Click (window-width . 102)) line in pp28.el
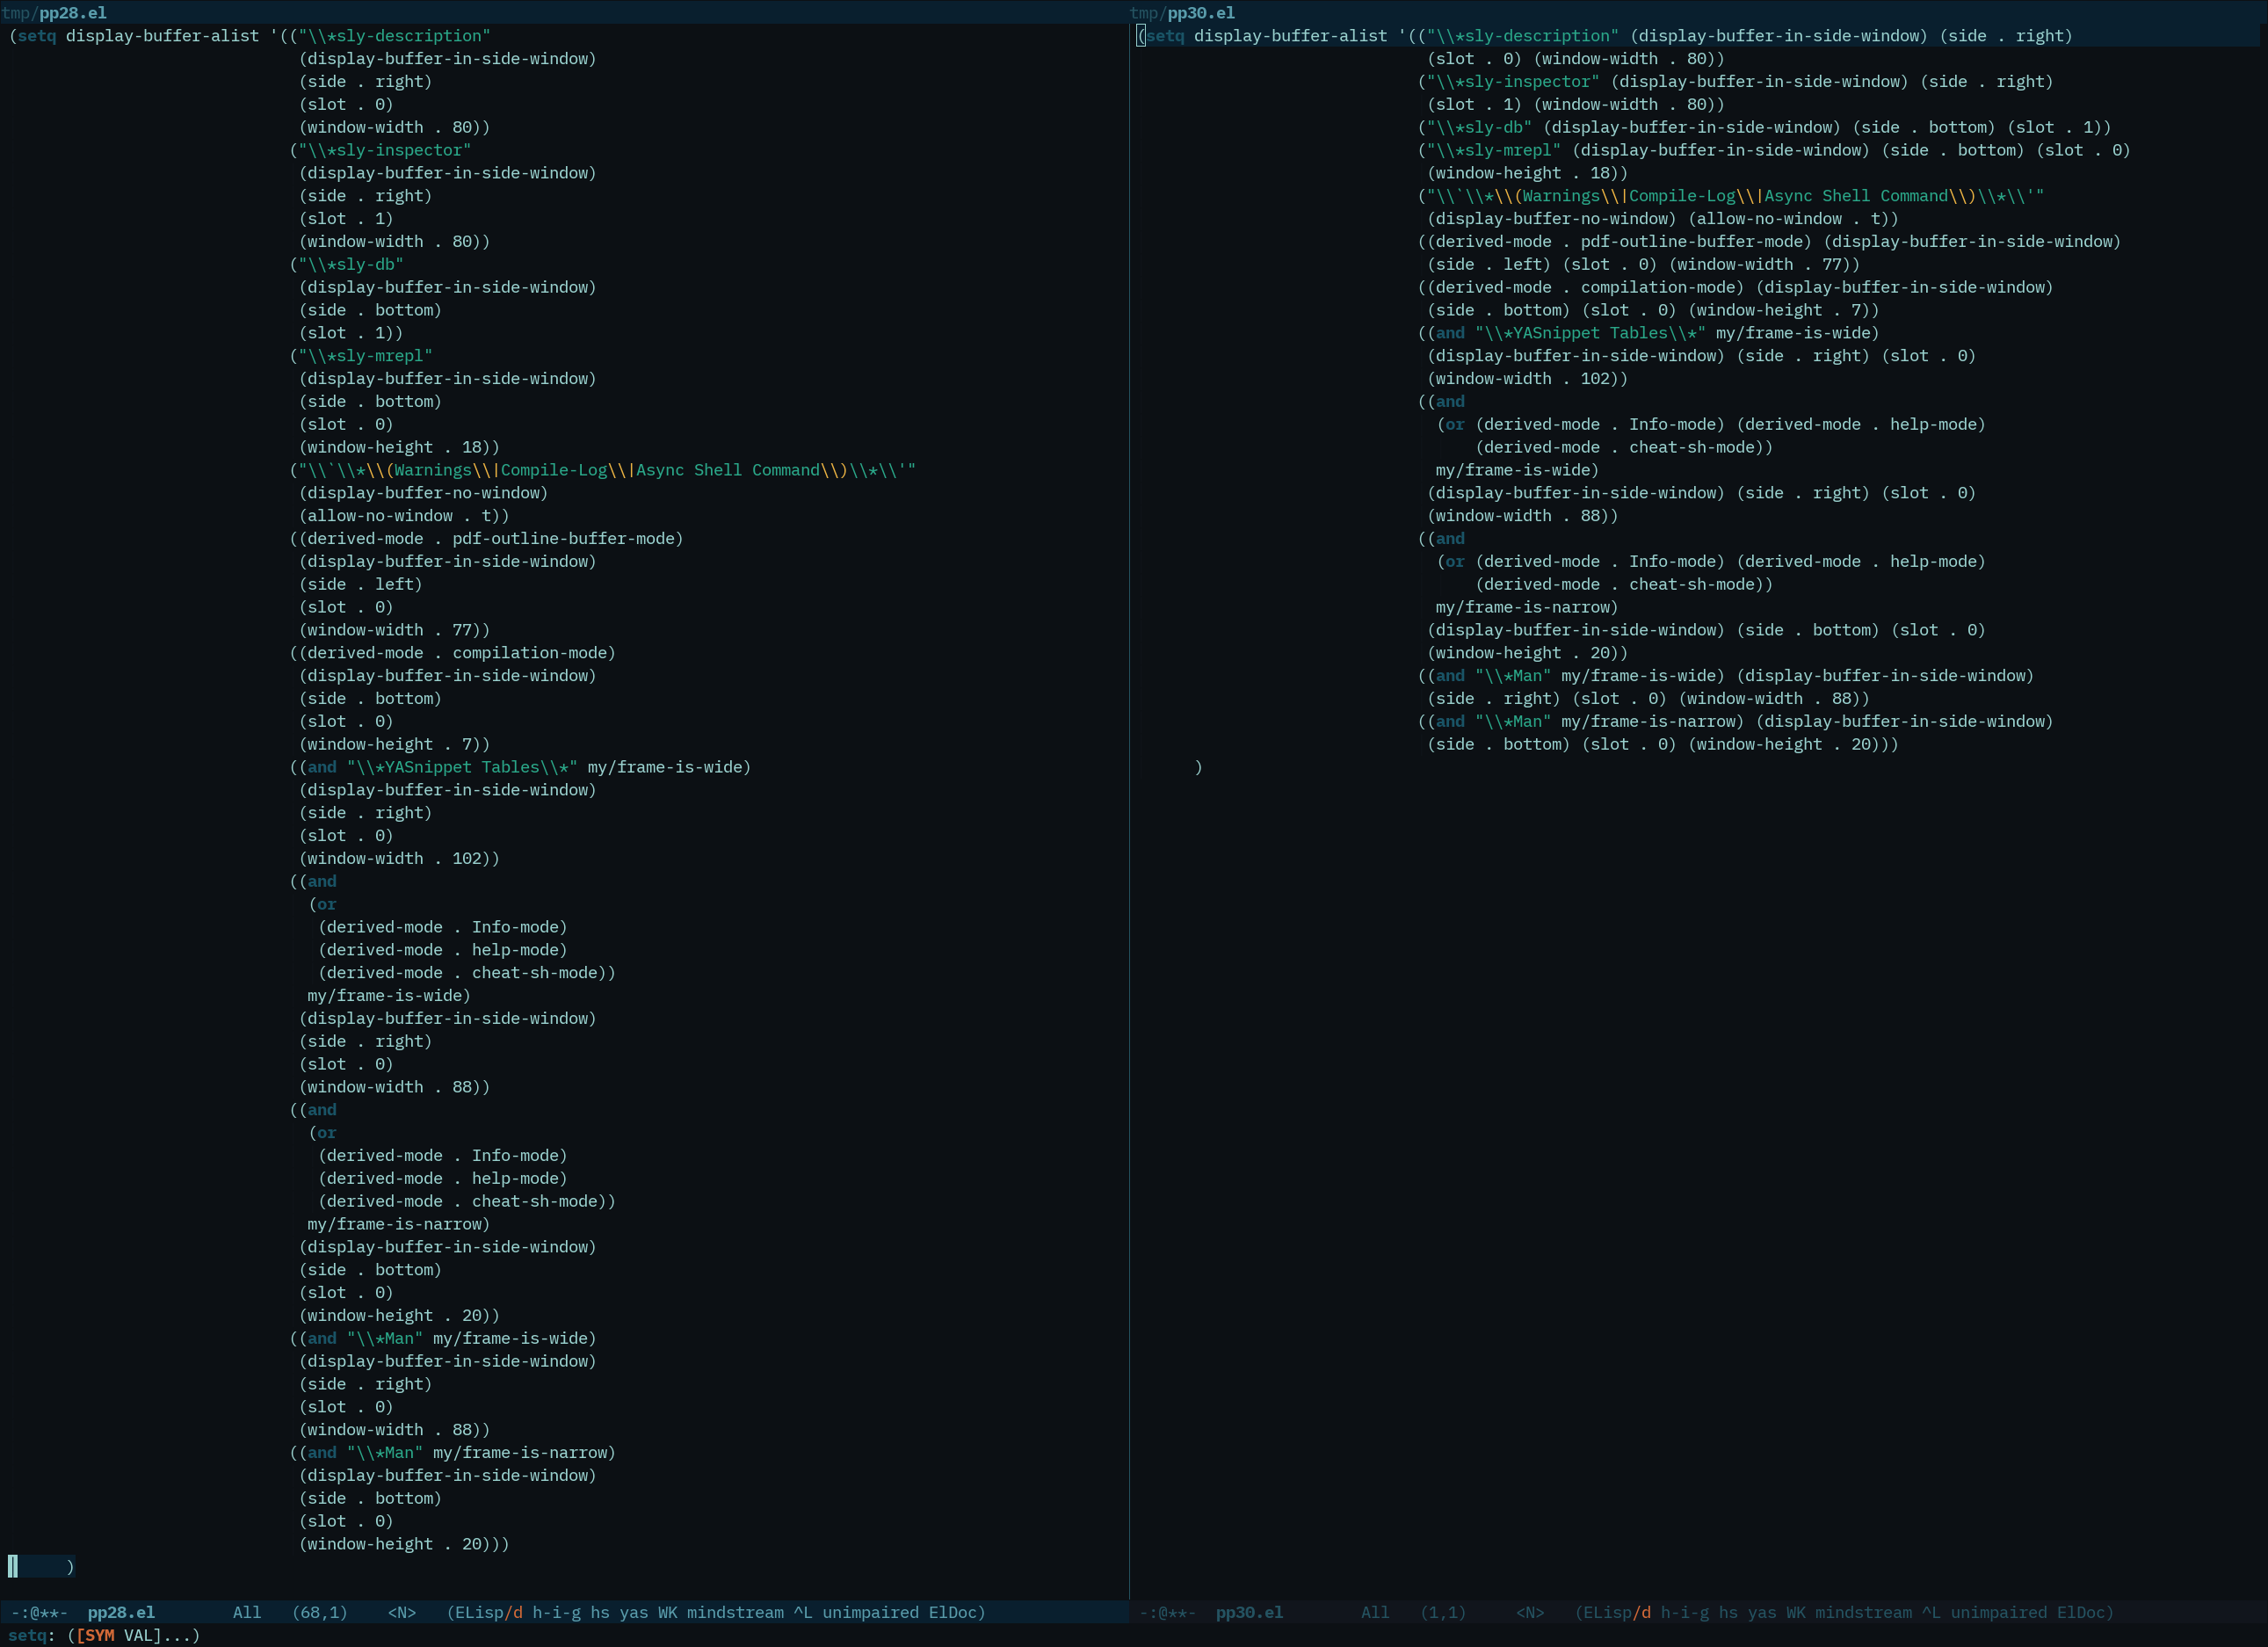The image size is (2268, 1647). 399,858
